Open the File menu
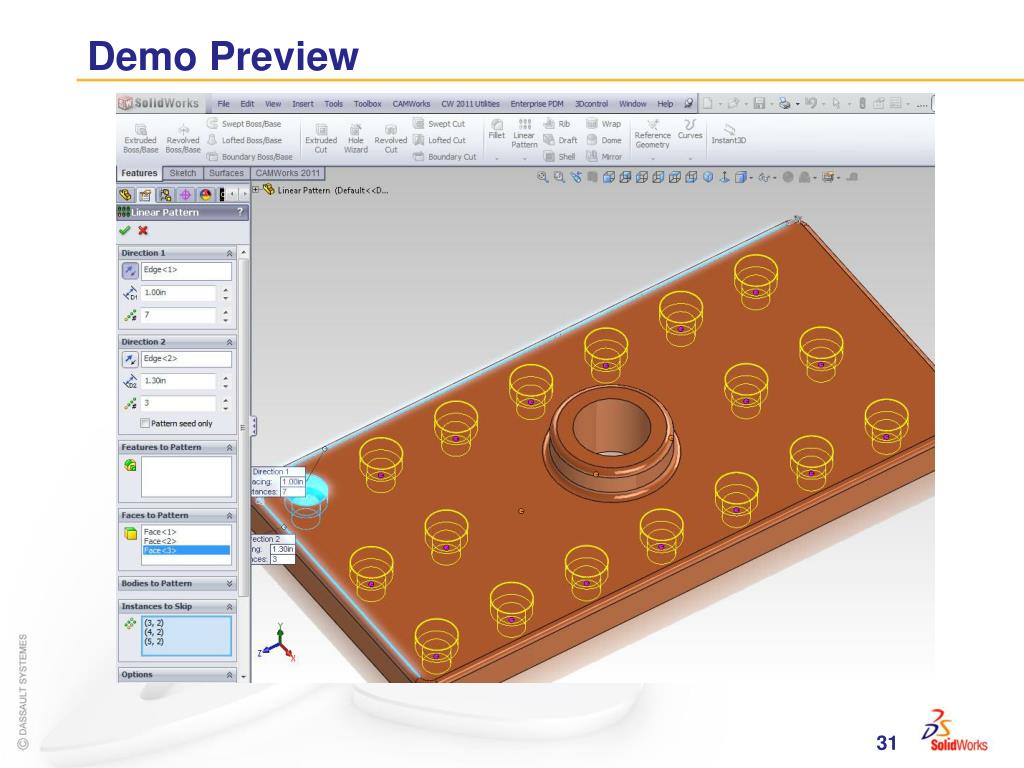The width and height of the screenshot is (1024, 768). (x=223, y=104)
